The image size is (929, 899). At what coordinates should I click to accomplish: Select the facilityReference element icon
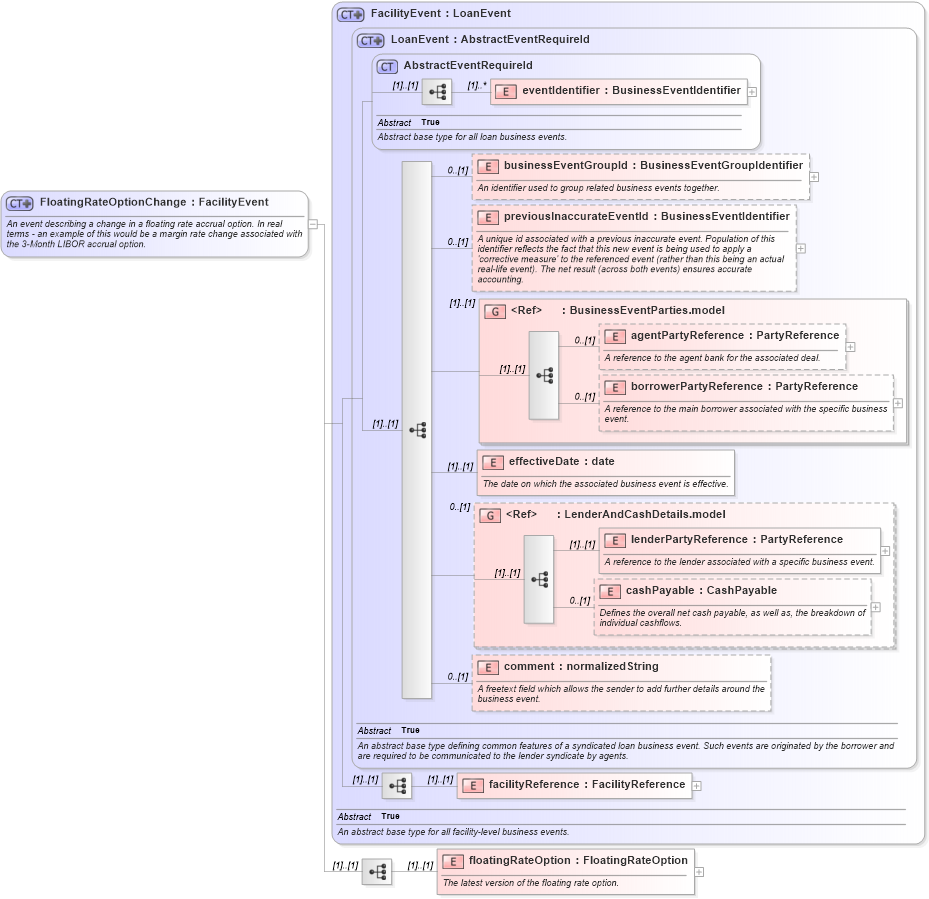pyautogui.click(x=470, y=785)
